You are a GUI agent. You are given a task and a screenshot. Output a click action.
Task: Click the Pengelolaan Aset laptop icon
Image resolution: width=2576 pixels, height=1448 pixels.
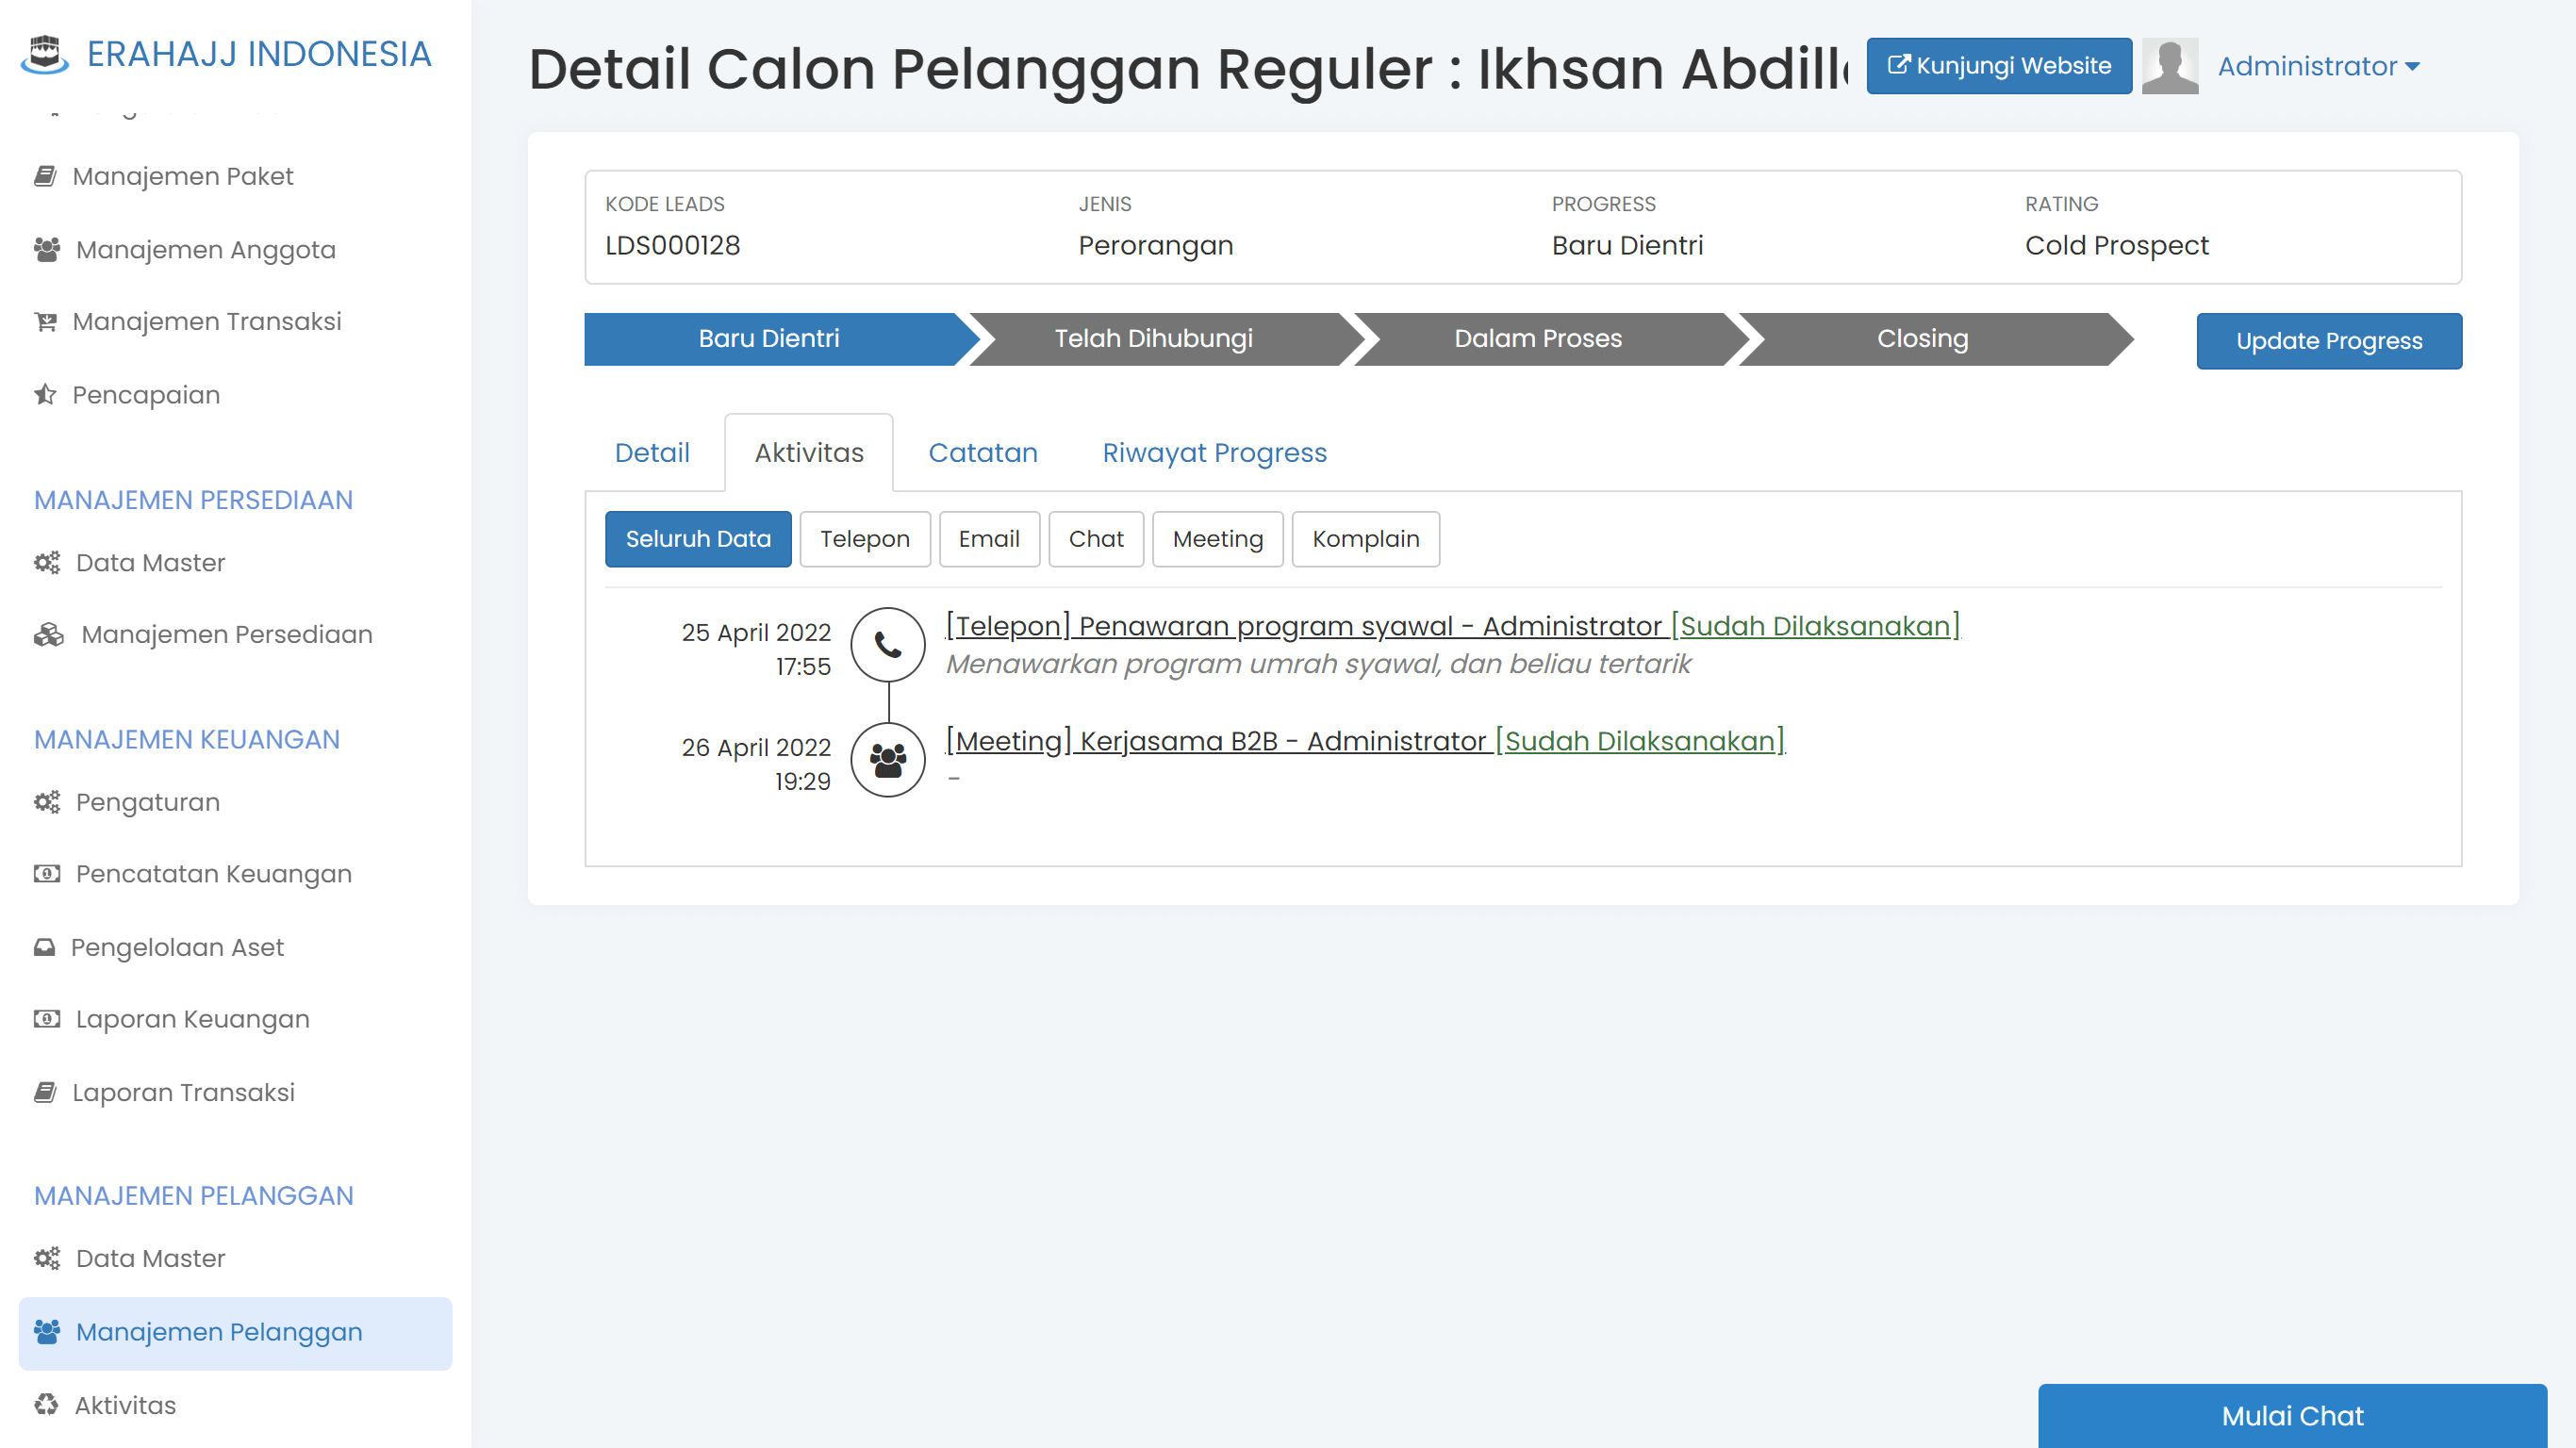coord(45,946)
